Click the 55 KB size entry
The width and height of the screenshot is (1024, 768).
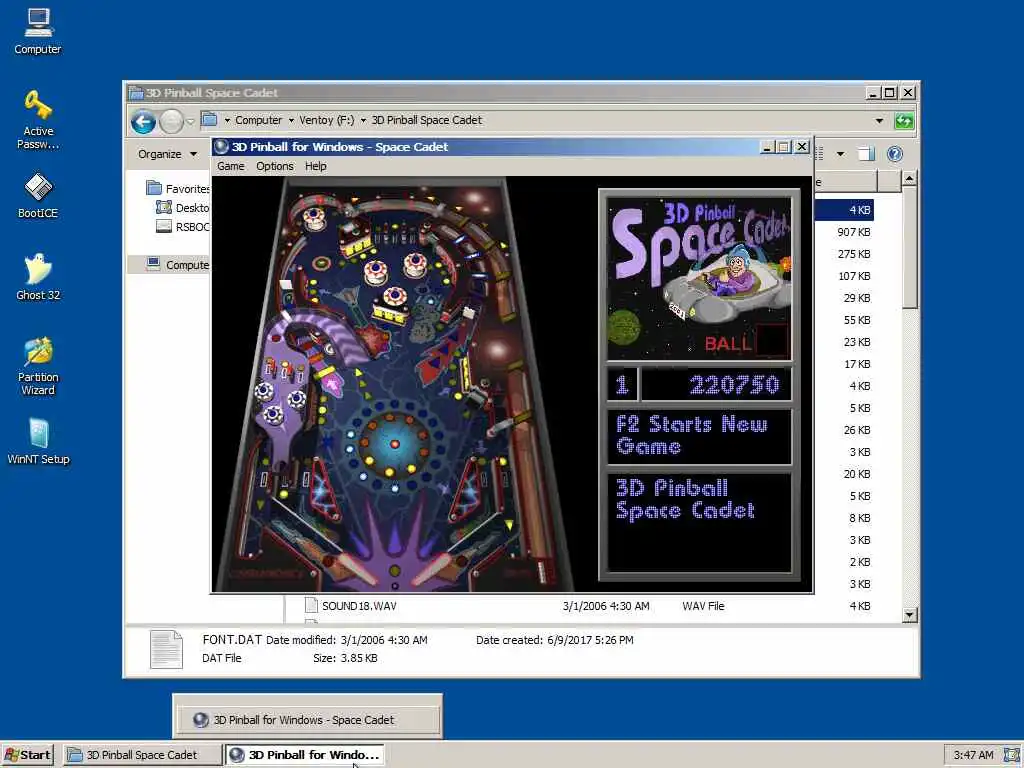[x=857, y=320]
